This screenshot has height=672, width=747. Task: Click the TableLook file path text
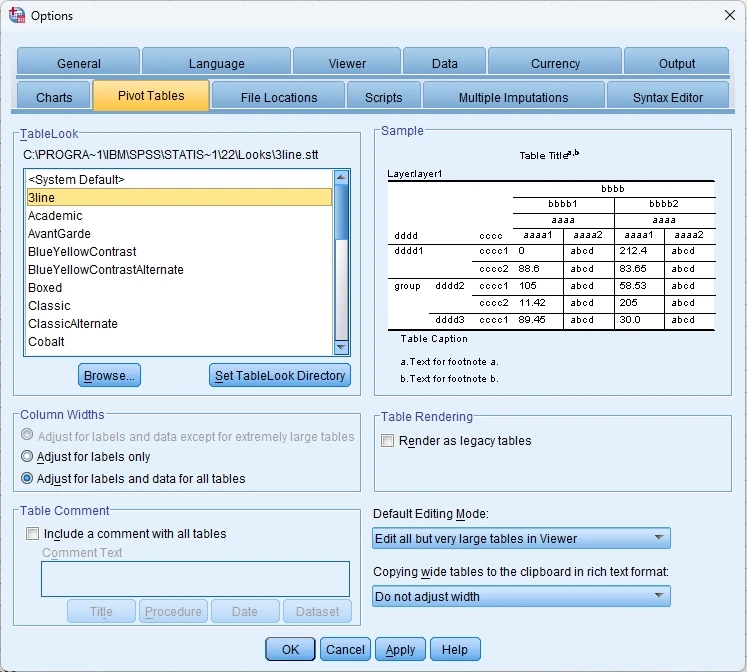171,155
